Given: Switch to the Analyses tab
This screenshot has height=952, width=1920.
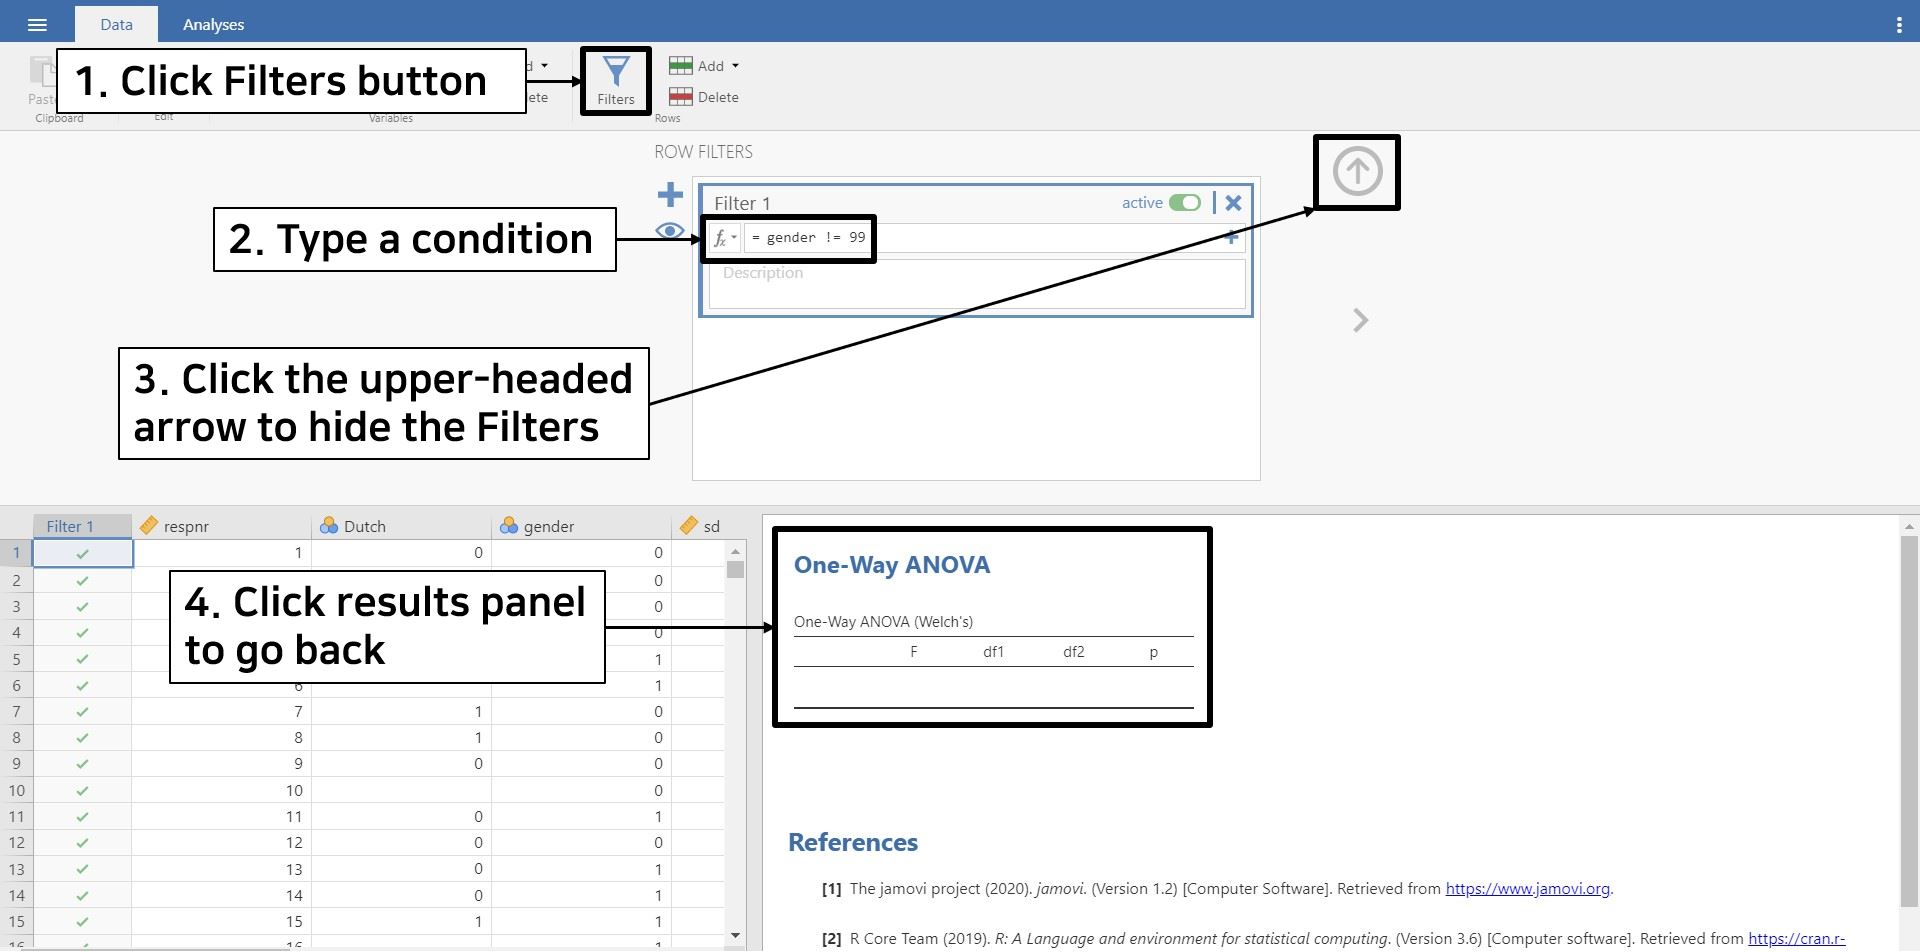Looking at the screenshot, I should 213,25.
